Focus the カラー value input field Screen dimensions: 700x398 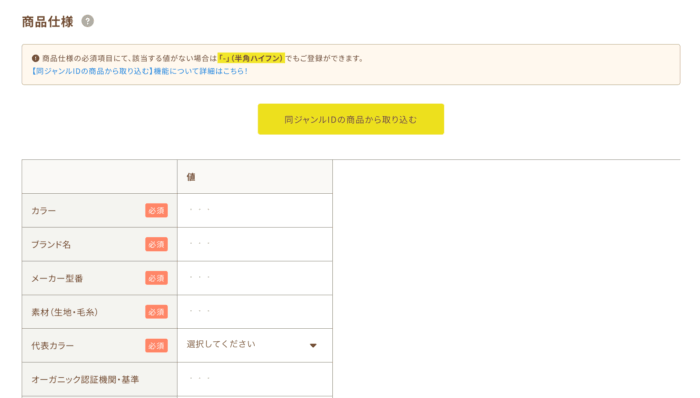[x=254, y=210]
